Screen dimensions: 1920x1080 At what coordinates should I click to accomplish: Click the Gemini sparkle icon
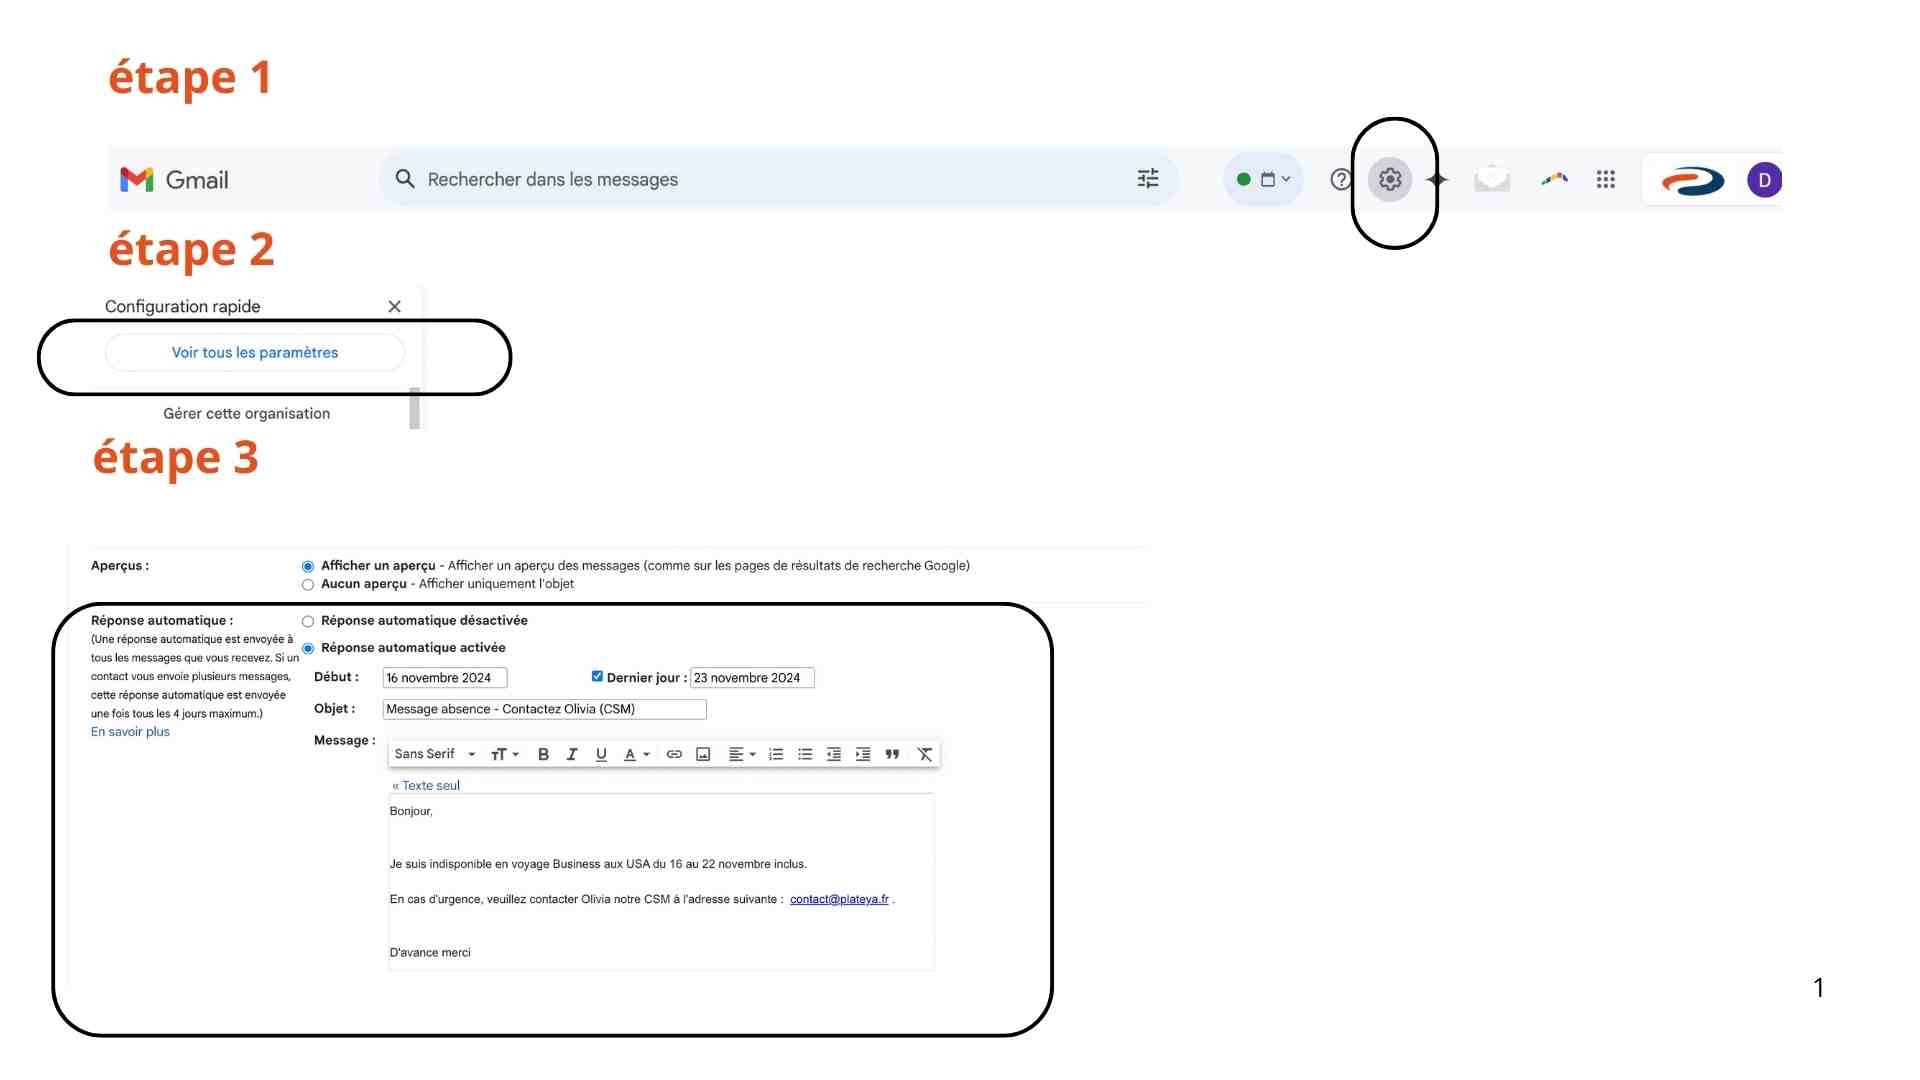(1437, 180)
